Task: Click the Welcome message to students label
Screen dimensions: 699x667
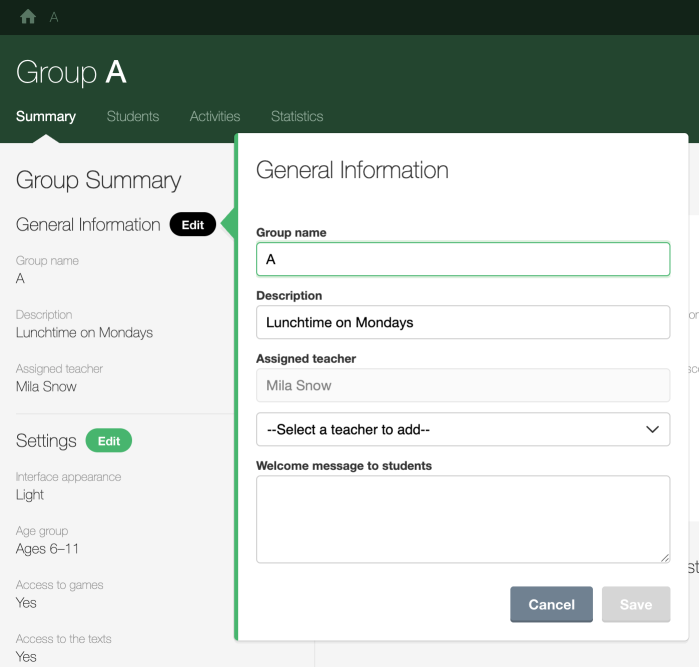Action: (x=344, y=465)
